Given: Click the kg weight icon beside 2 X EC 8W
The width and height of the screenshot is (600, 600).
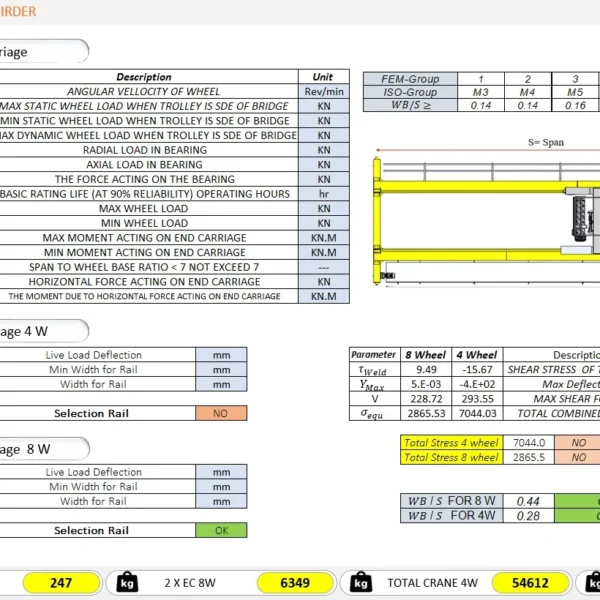Looking at the screenshot, I should tap(127, 582).
